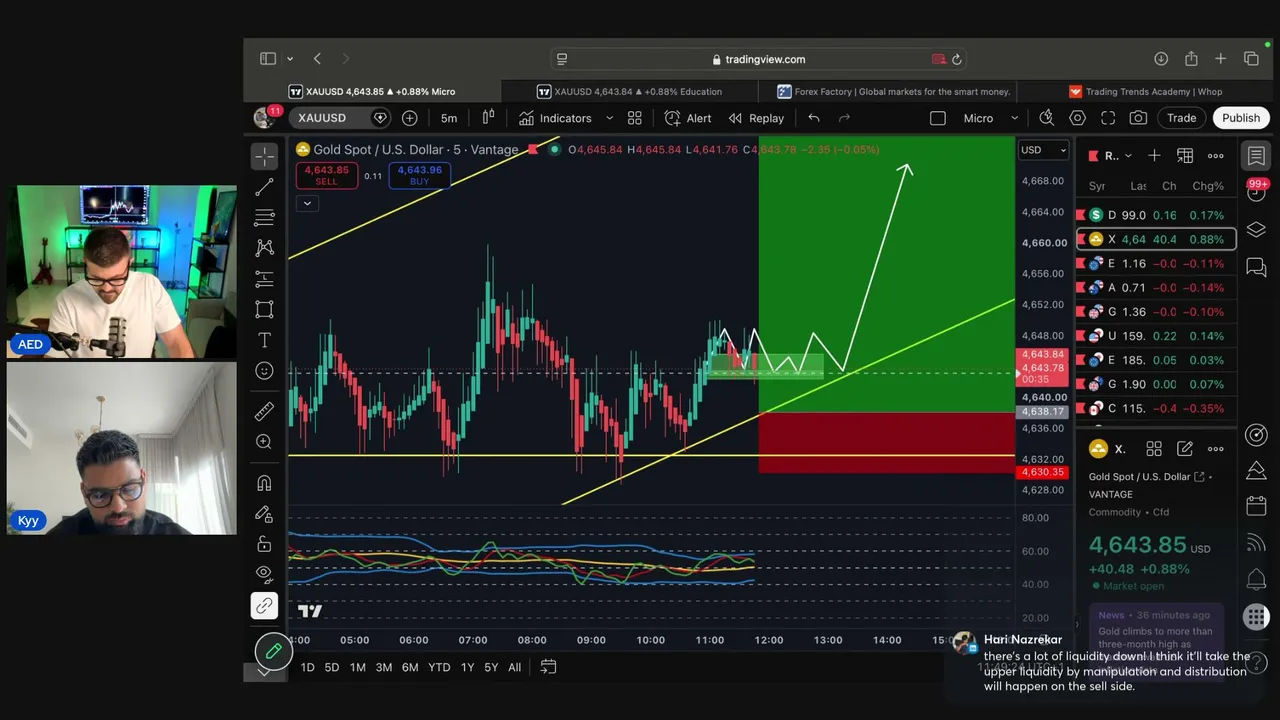Open the Trade panel button
Screen dimensions: 1280x720
[x=1181, y=118]
